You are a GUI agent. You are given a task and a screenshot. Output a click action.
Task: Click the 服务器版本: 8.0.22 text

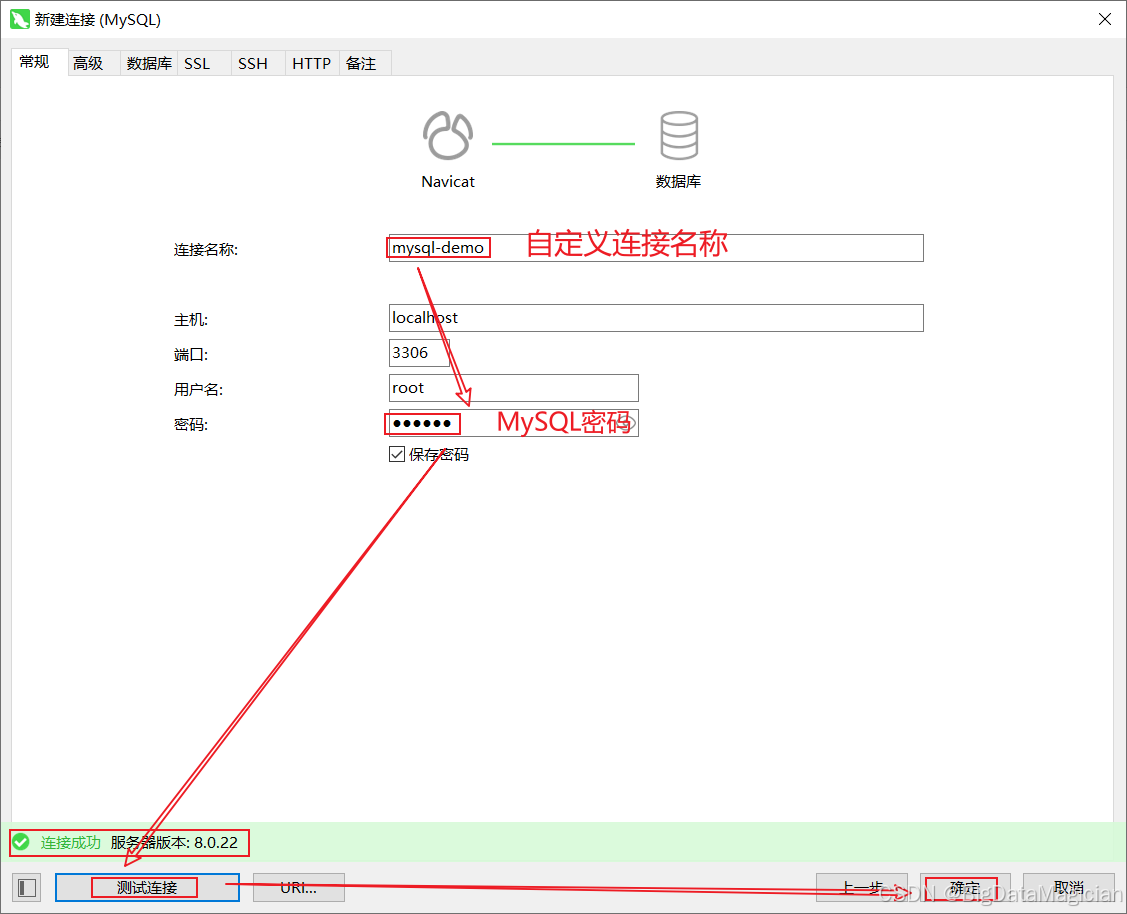pyautogui.click(x=174, y=842)
